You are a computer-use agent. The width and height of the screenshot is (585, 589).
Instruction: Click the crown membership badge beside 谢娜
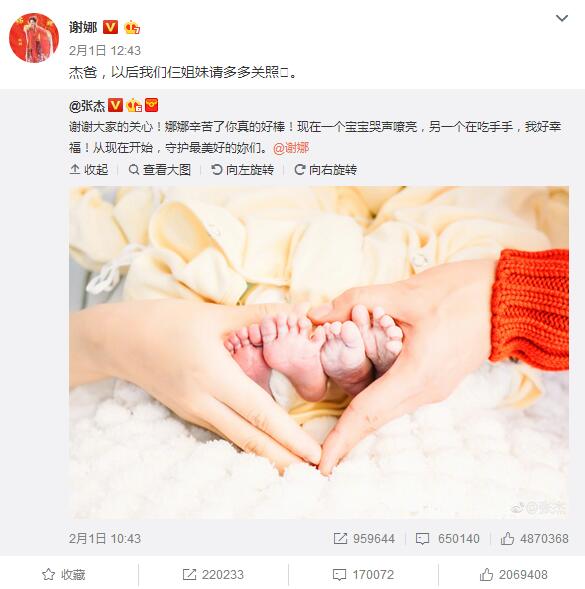132,27
